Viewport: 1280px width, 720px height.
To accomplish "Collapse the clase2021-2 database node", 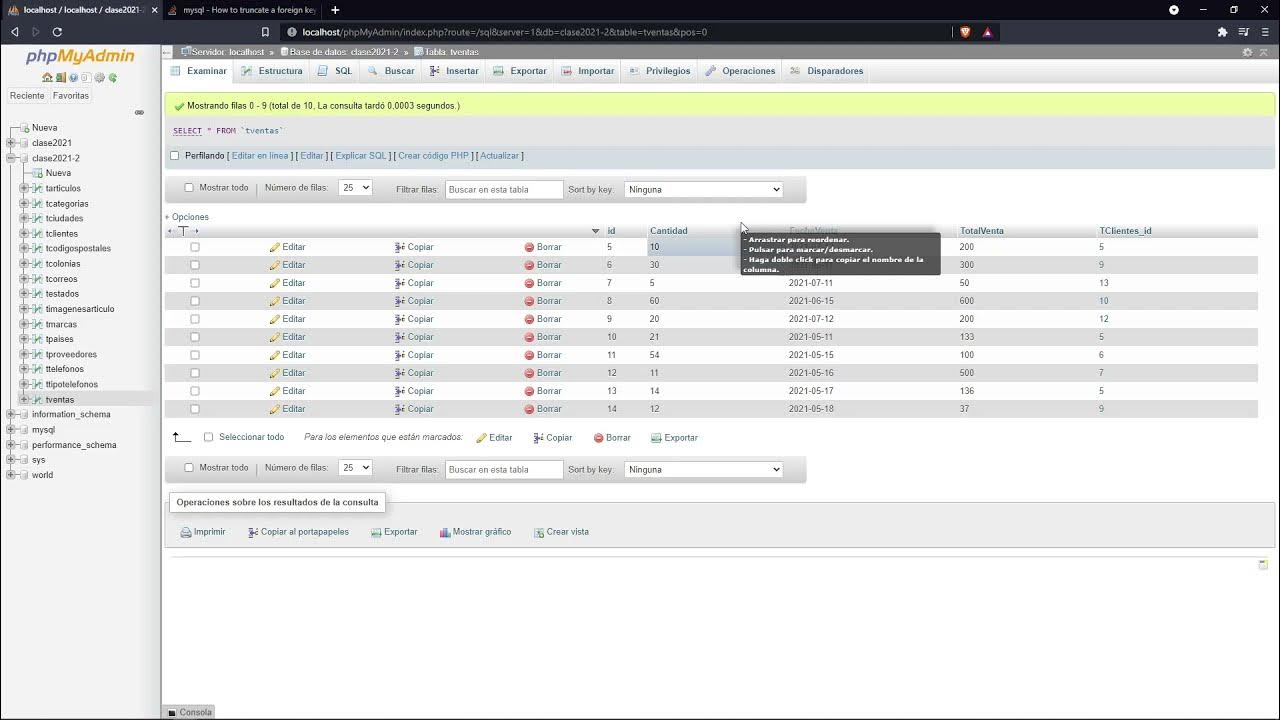I will [11, 158].
